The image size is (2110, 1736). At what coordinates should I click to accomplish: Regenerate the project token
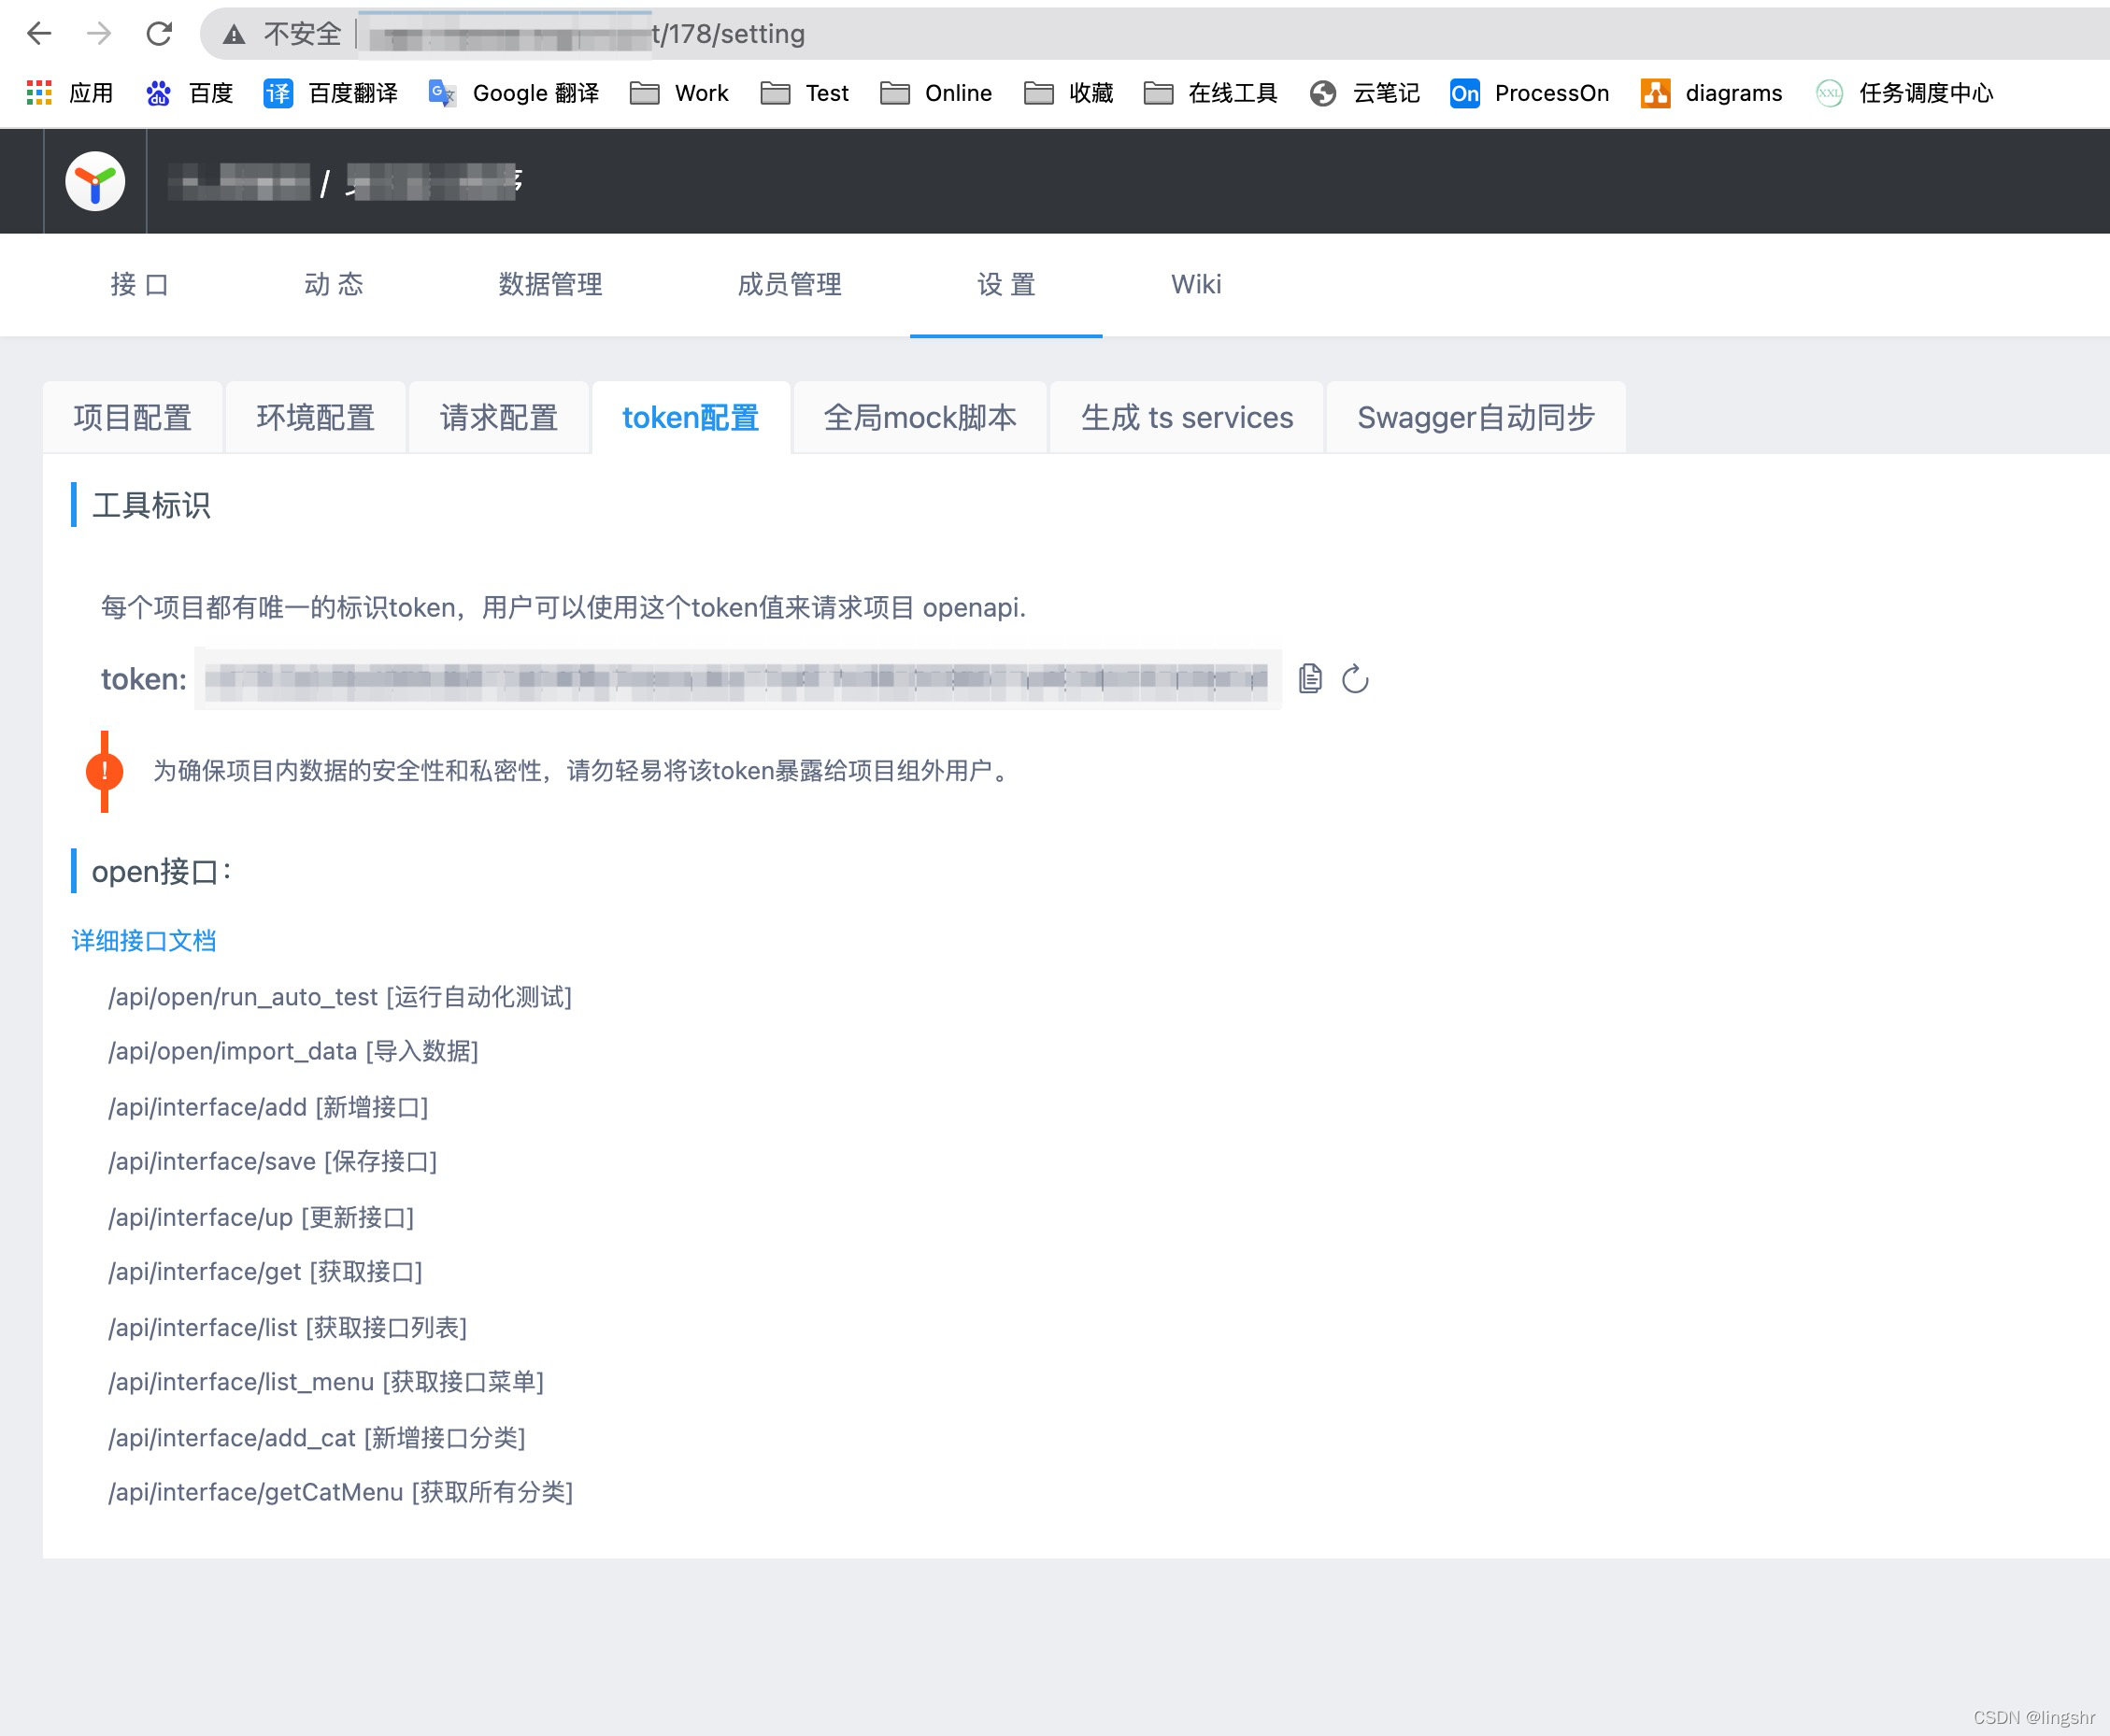(1356, 678)
